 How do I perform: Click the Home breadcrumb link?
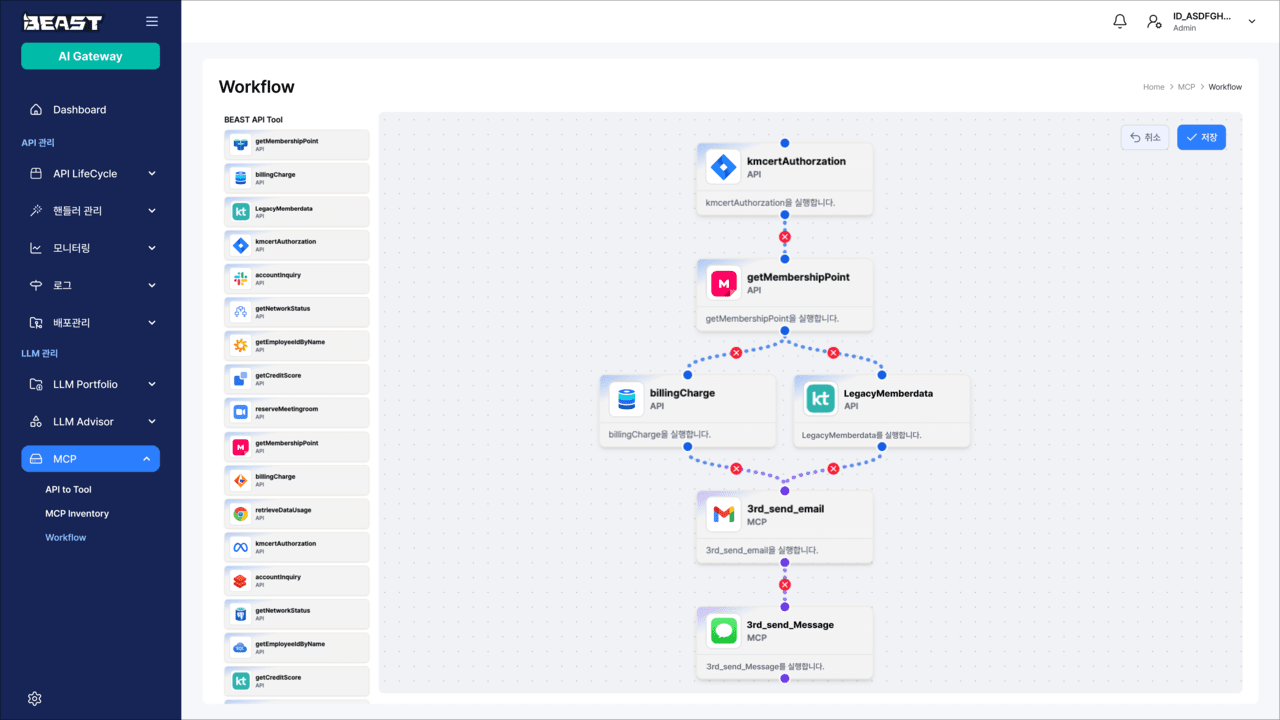tap(1153, 87)
